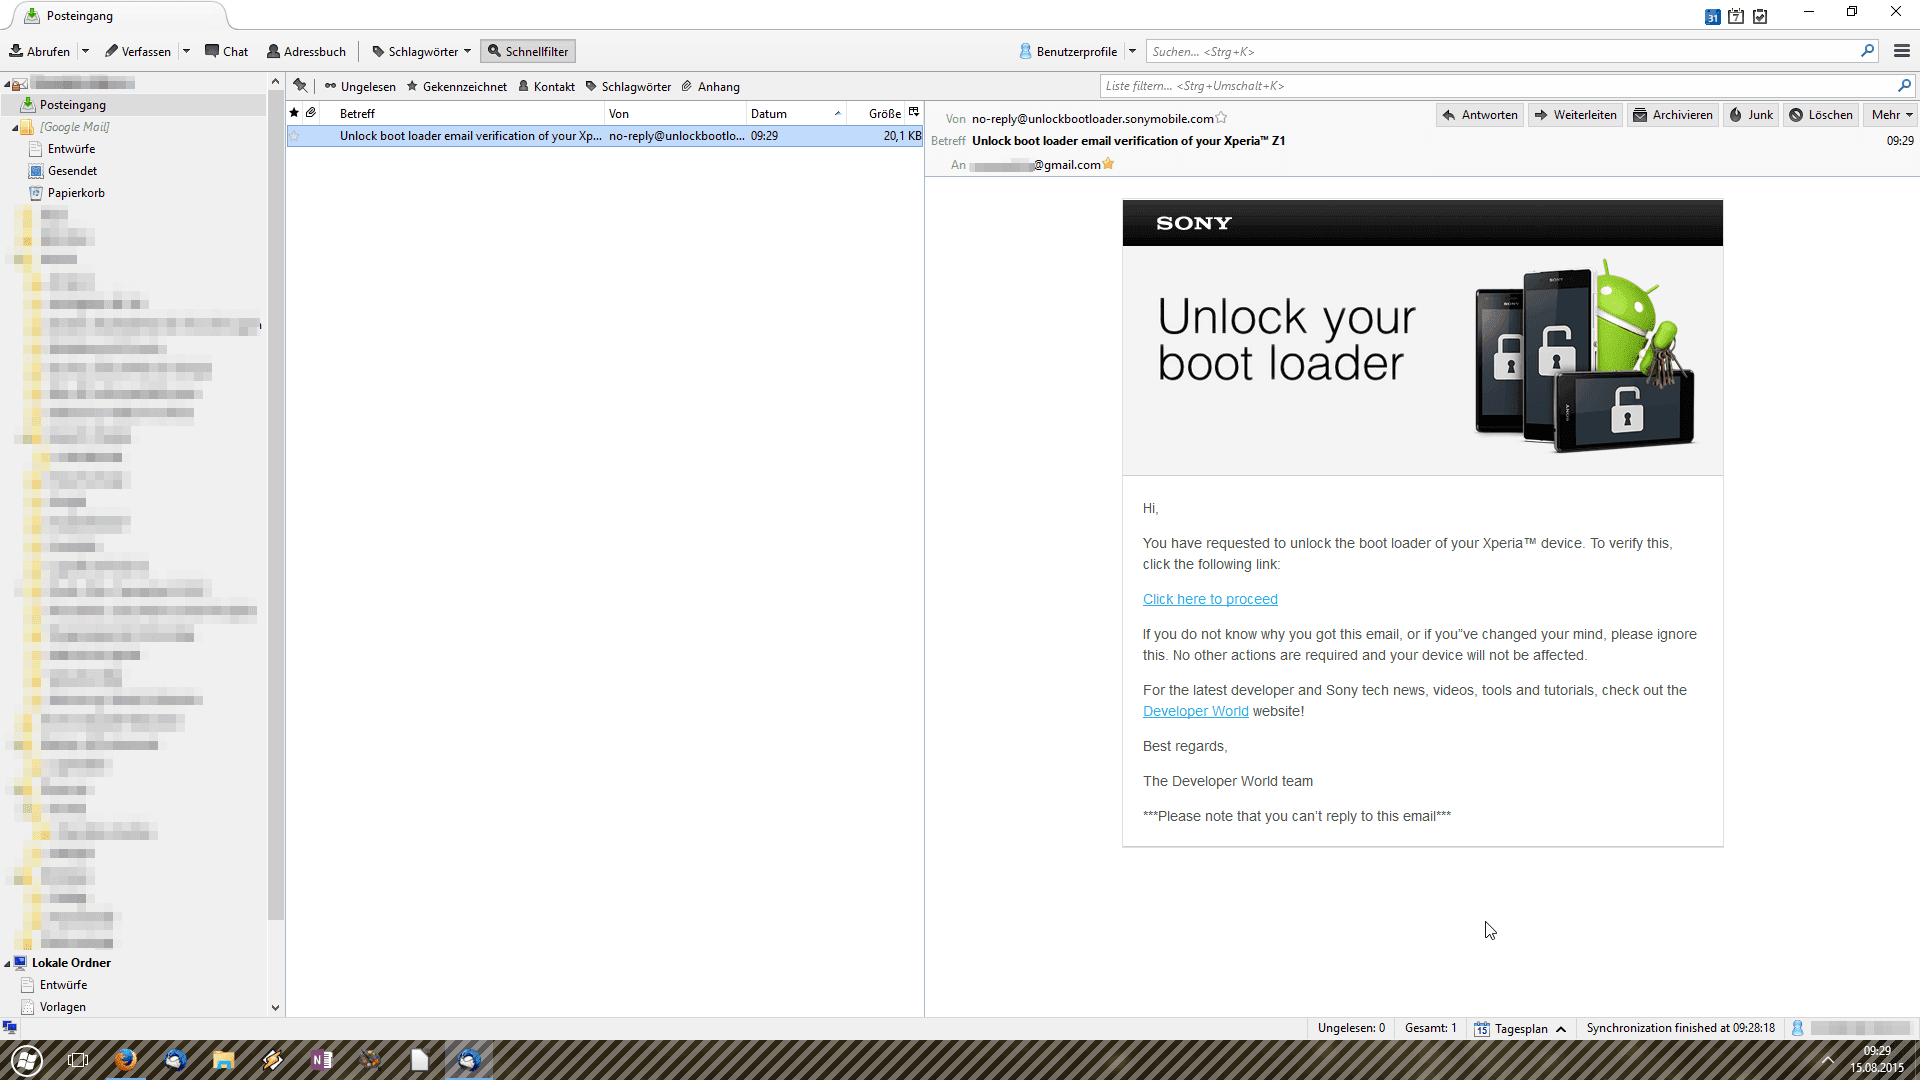Toggle the Kontakt quick filter
The height and width of the screenshot is (1080, 1920).
click(546, 87)
